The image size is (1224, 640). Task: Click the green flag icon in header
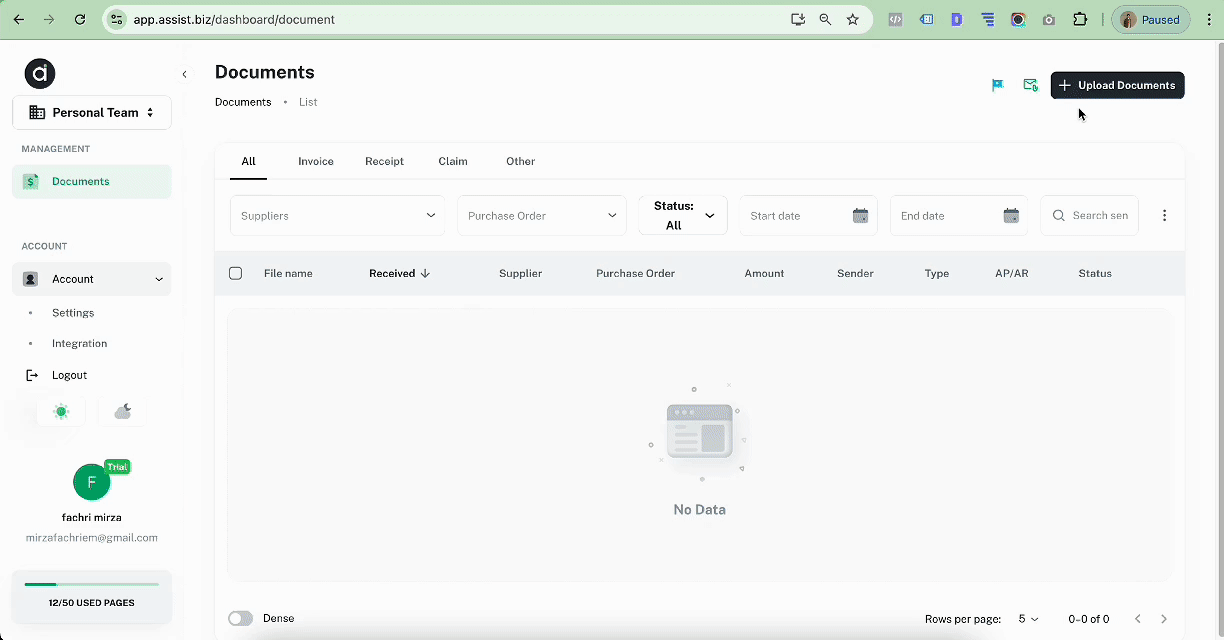coord(997,85)
